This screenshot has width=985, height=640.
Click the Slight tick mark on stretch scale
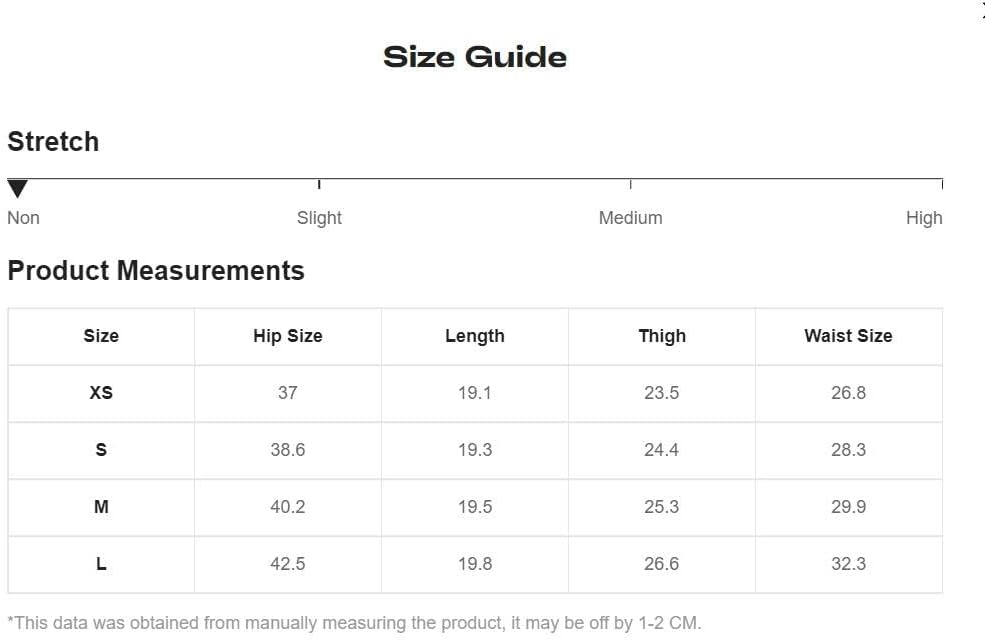click(x=319, y=184)
